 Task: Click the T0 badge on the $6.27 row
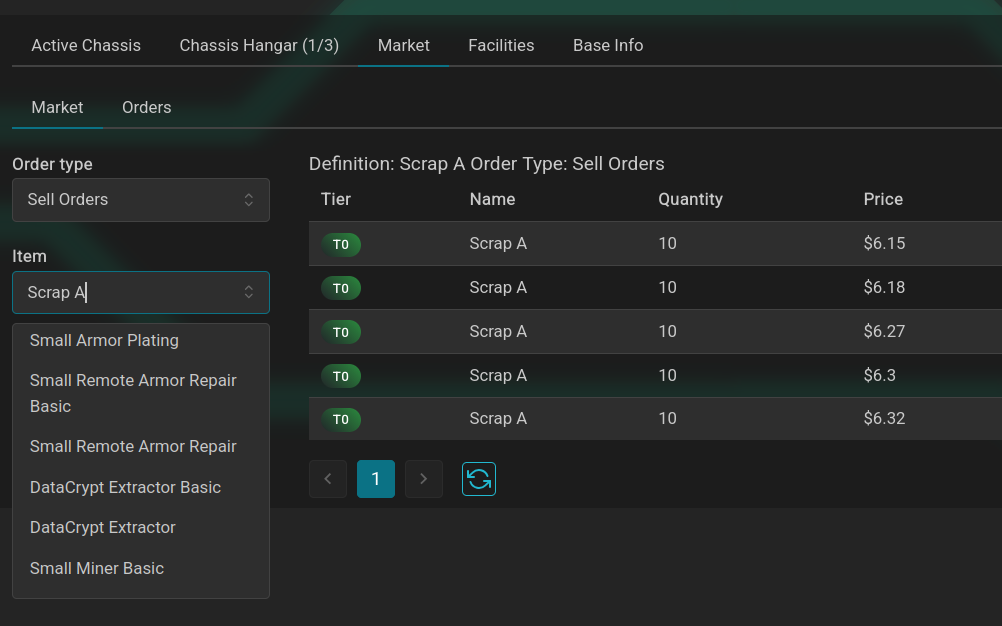click(341, 332)
